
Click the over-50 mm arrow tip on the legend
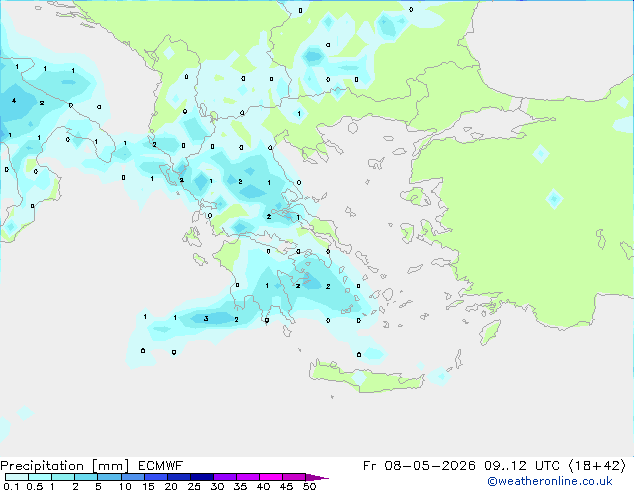click(x=317, y=477)
